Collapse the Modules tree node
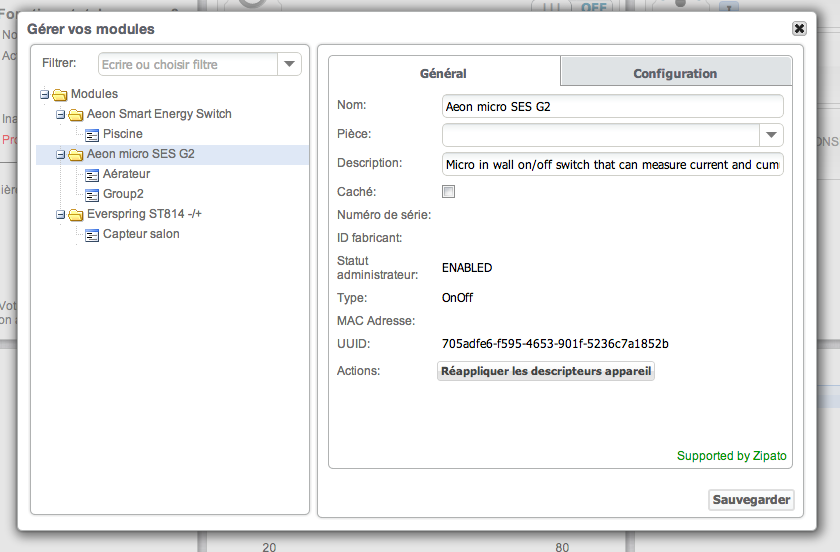 [45, 94]
